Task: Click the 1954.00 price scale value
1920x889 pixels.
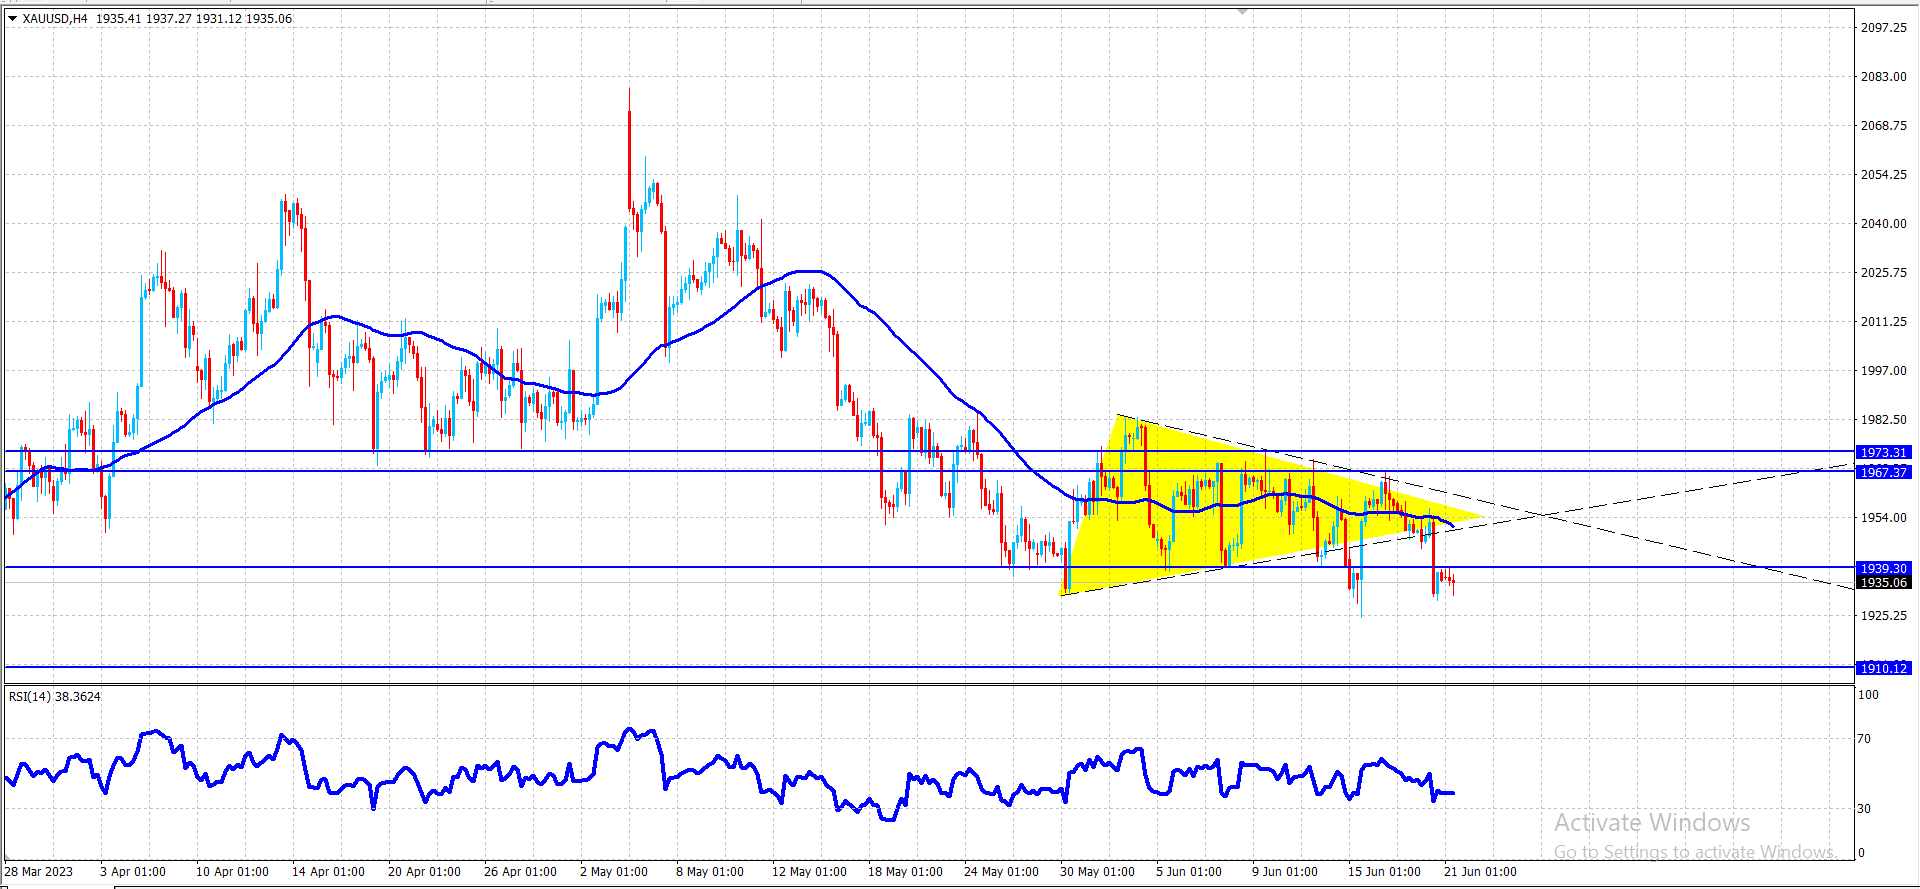Action: tap(1883, 518)
